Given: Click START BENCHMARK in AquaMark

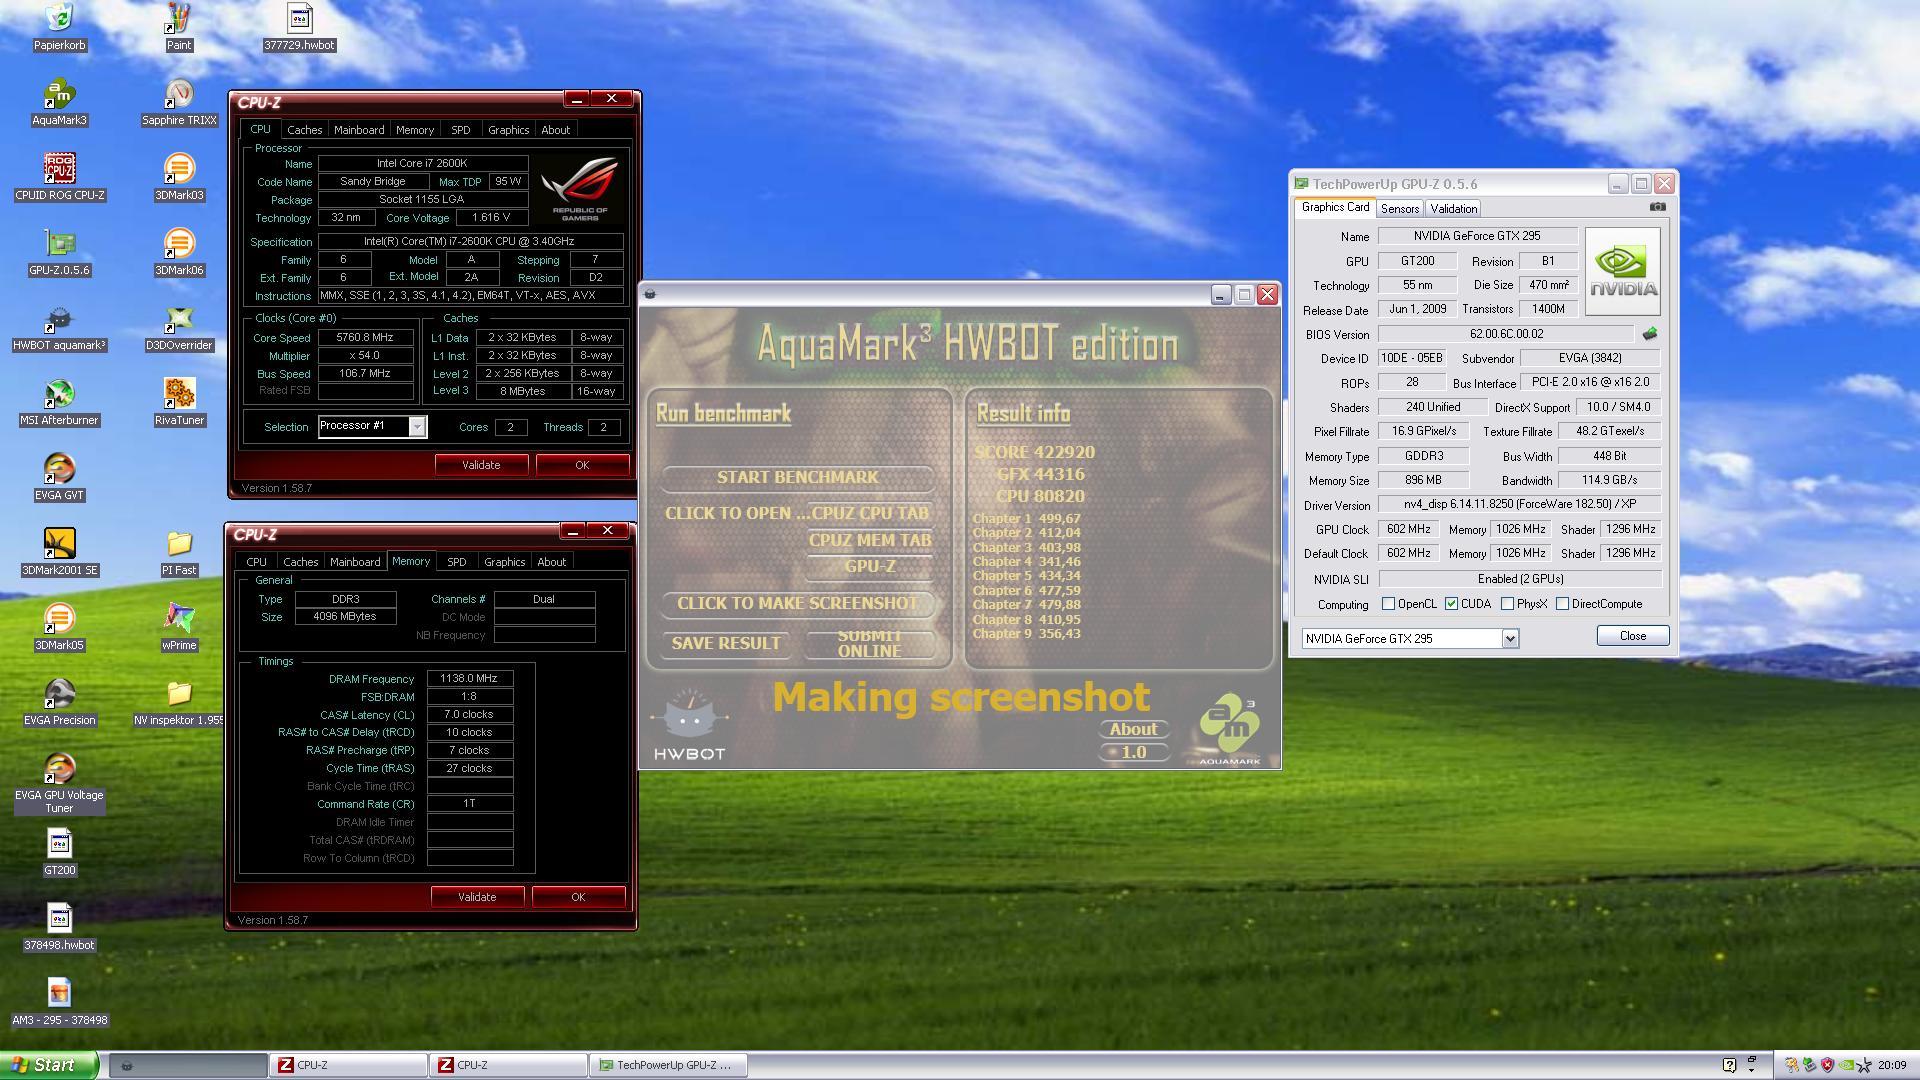Looking at the screenshot, I should click(797, 478).
